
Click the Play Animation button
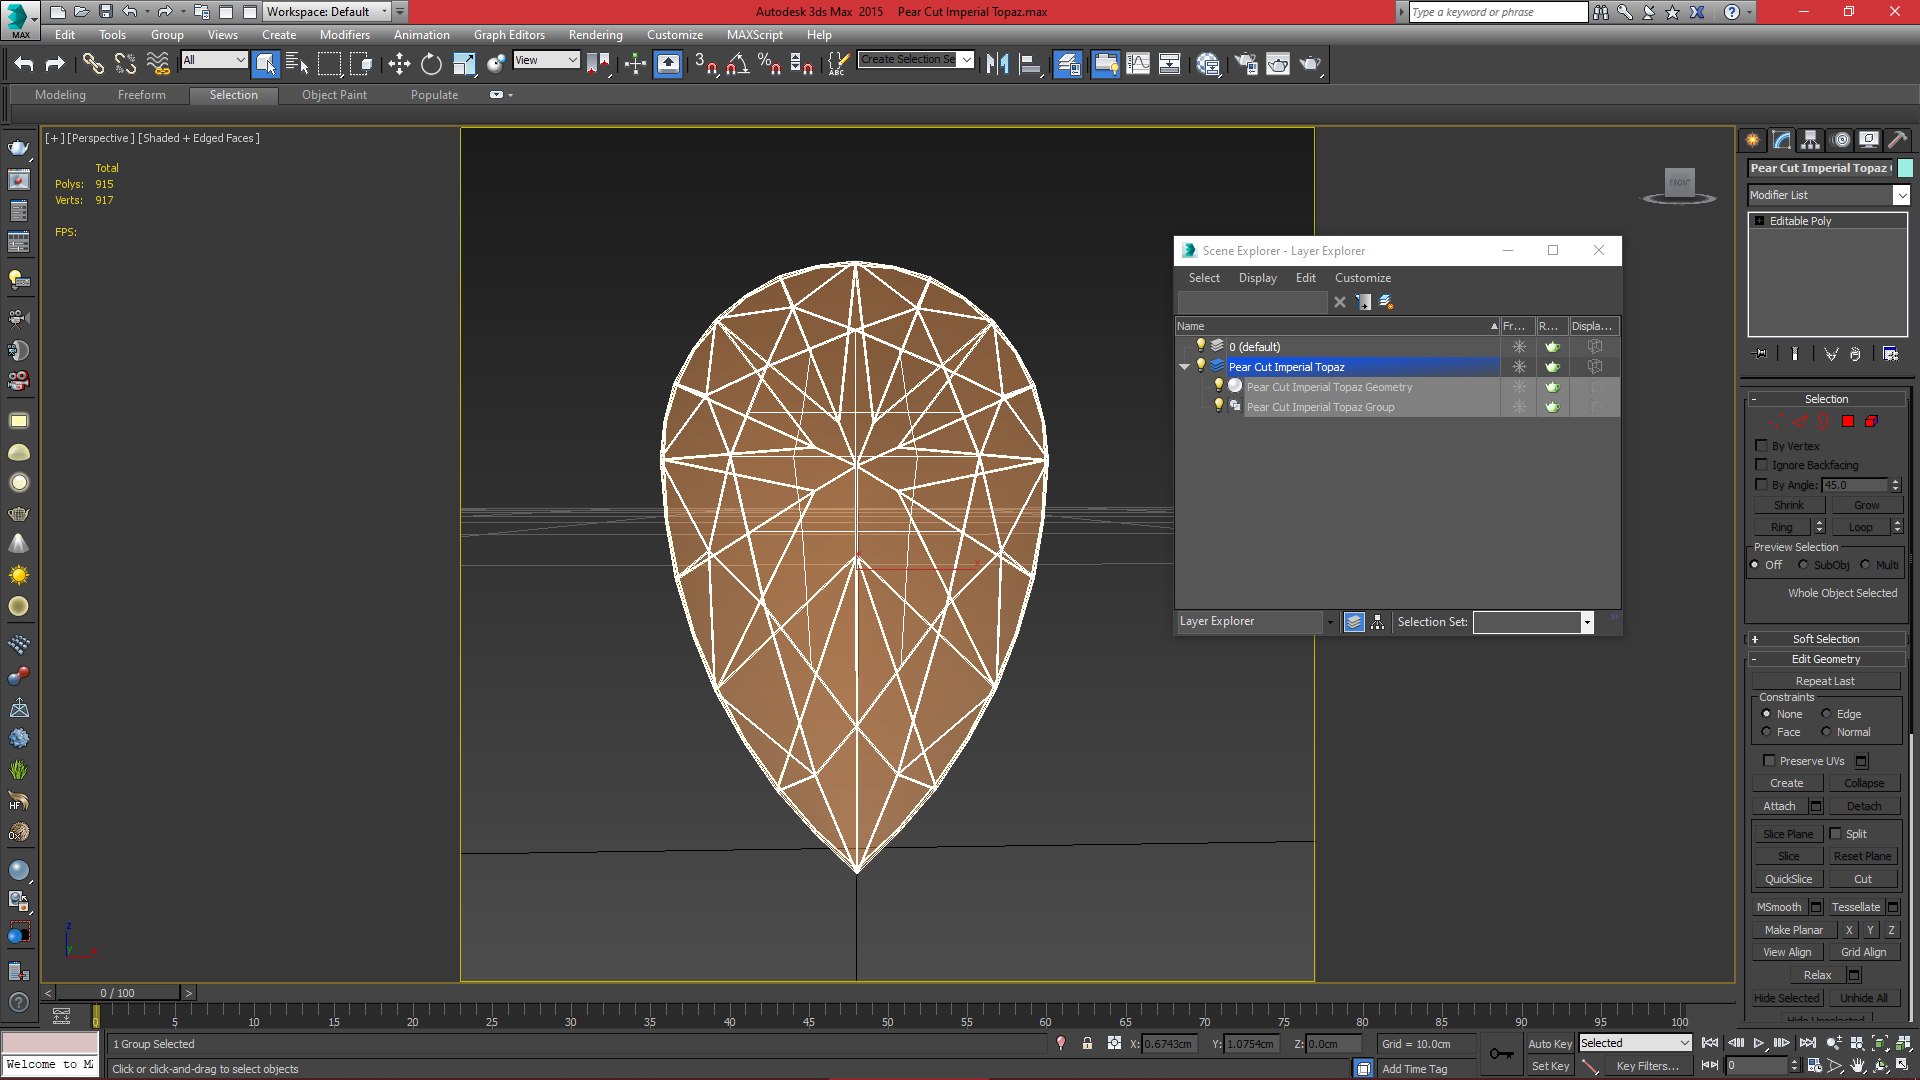tap(1759, 1043)
